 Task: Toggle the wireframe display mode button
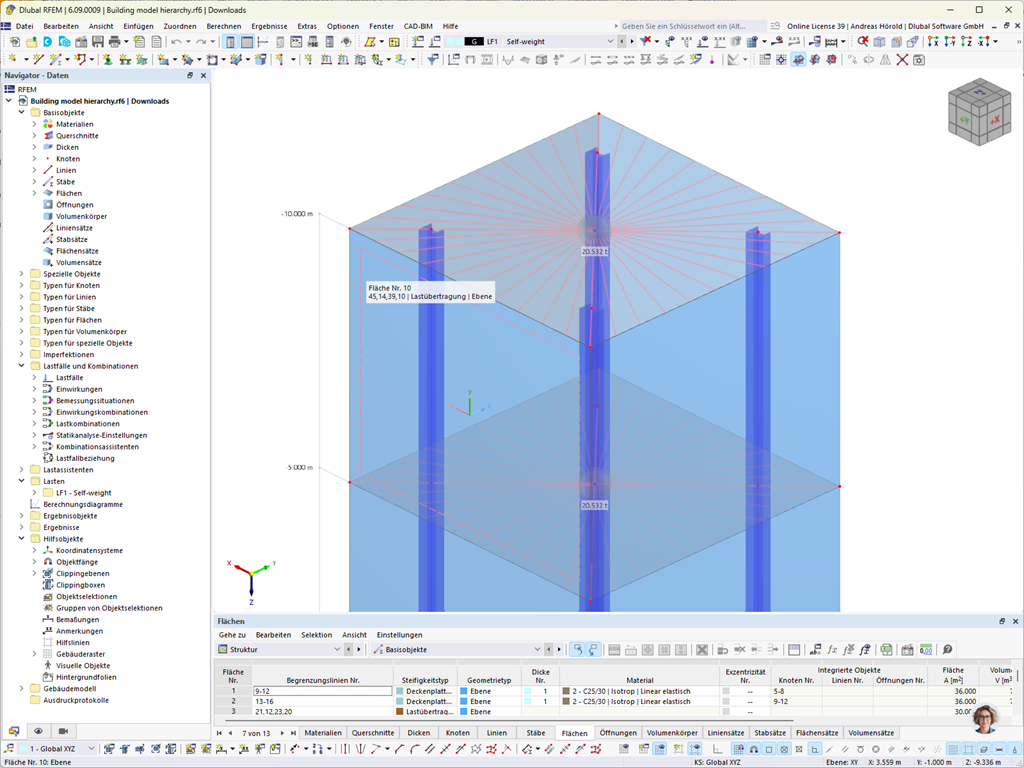877,42
